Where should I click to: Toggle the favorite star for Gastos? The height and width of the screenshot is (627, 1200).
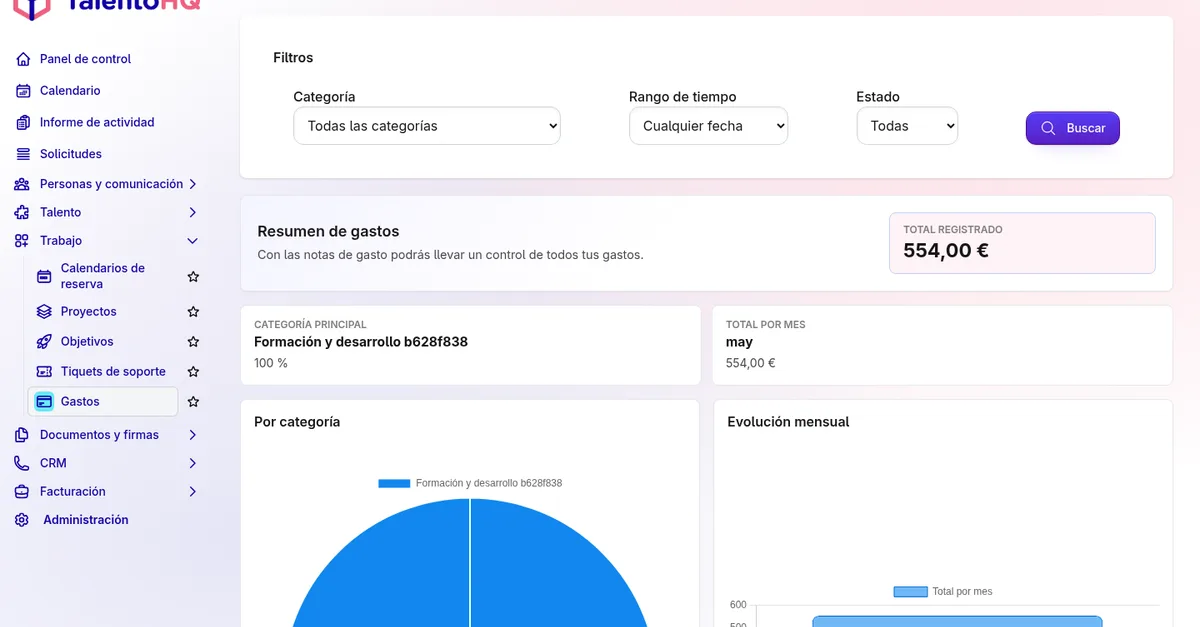194,402
